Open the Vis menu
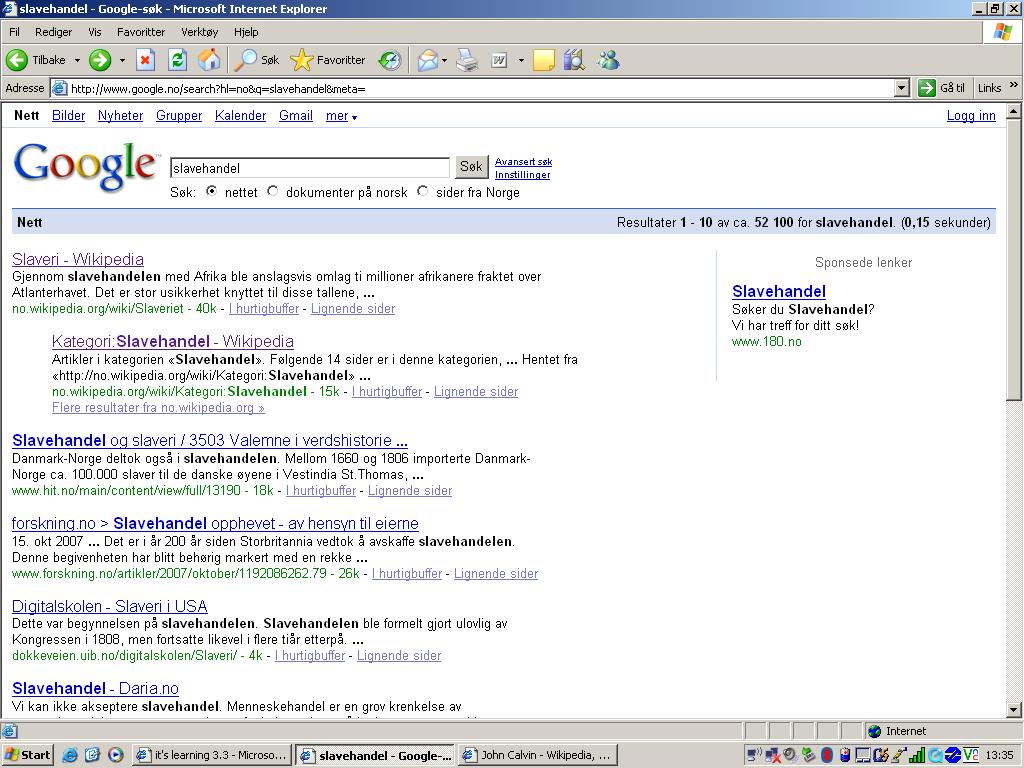Viewport: 1024px width, 768px height. [x=95, y=32]
